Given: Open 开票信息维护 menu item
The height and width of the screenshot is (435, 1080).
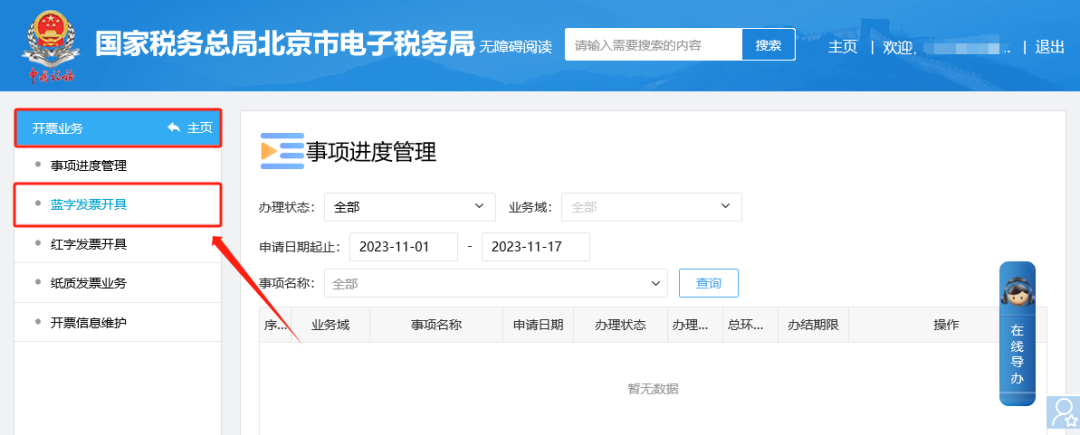Looking at the screenshot, I should tap(89, 322).
